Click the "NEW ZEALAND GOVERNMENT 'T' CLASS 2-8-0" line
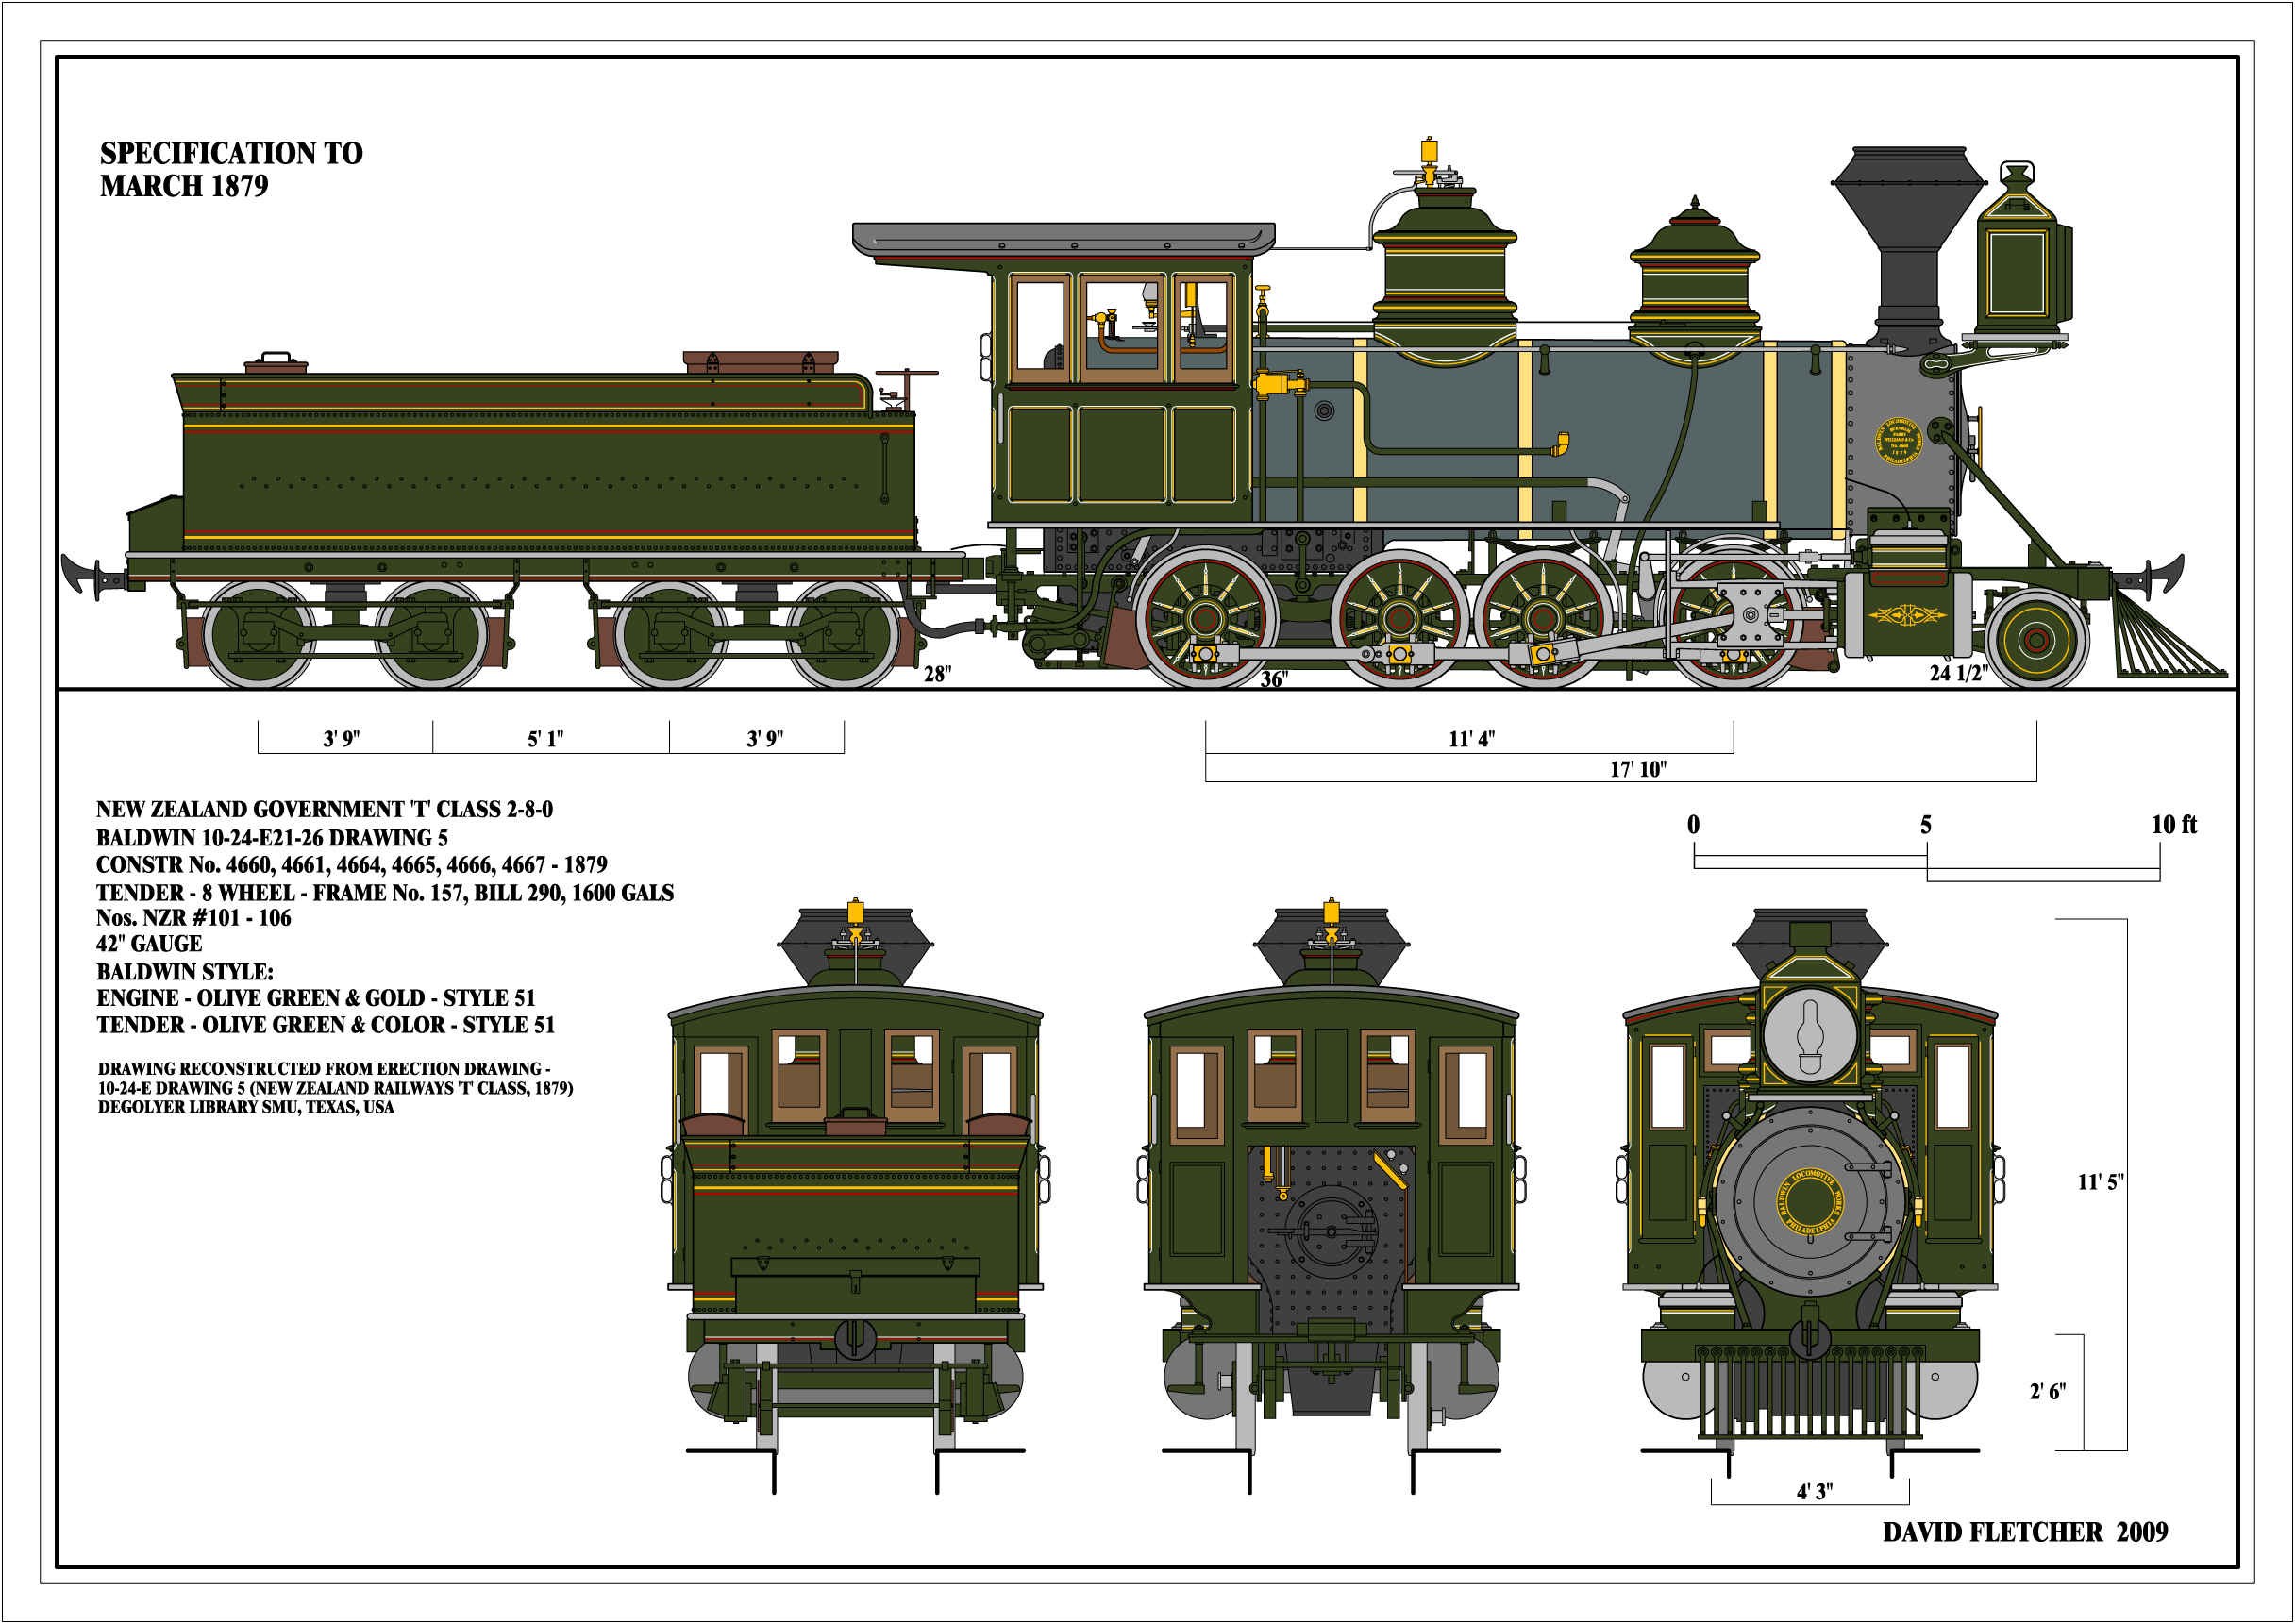The image size is (2295, 1624). [x=324, y=809]
